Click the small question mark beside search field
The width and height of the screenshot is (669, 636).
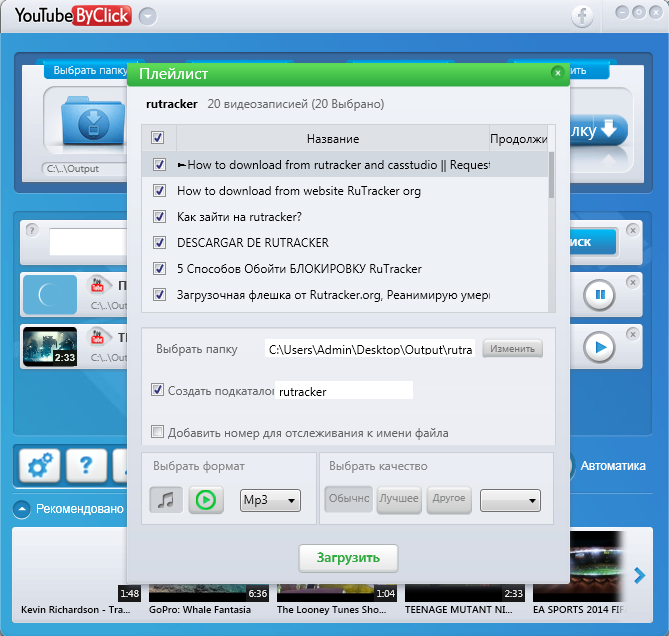coord(32,230)
